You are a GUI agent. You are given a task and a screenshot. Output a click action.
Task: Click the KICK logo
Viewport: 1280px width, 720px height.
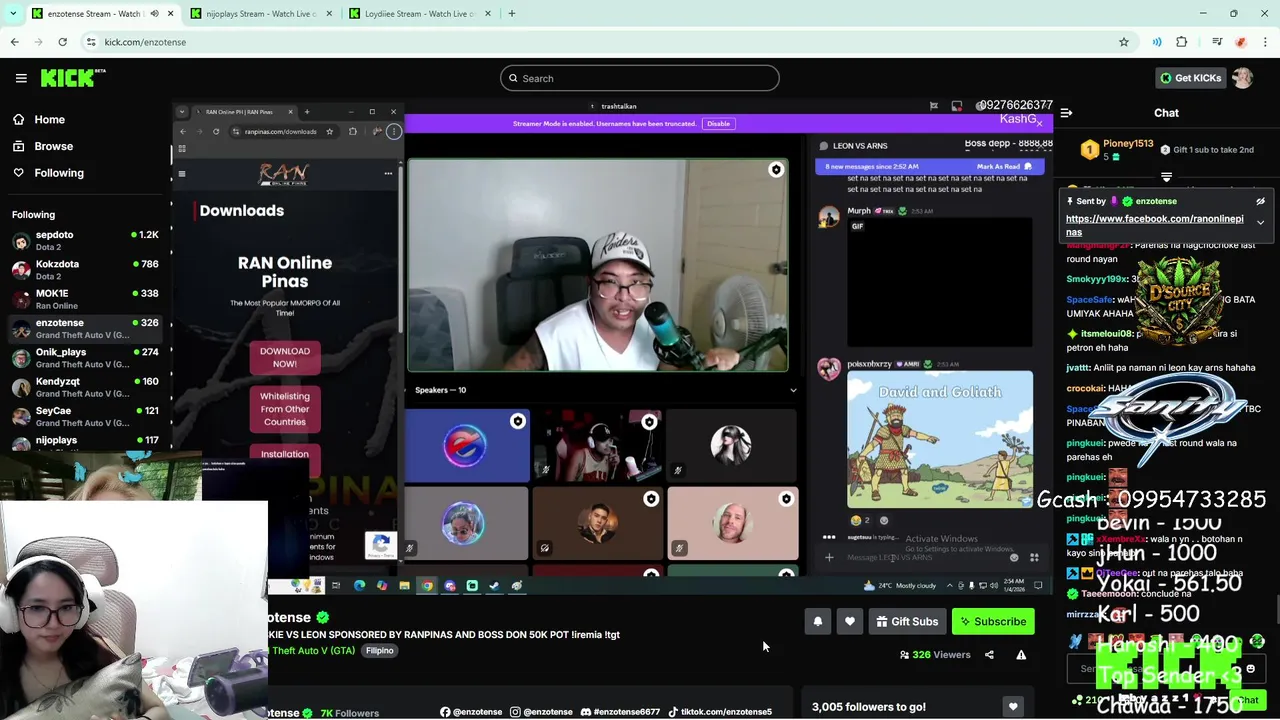(73, 78)
